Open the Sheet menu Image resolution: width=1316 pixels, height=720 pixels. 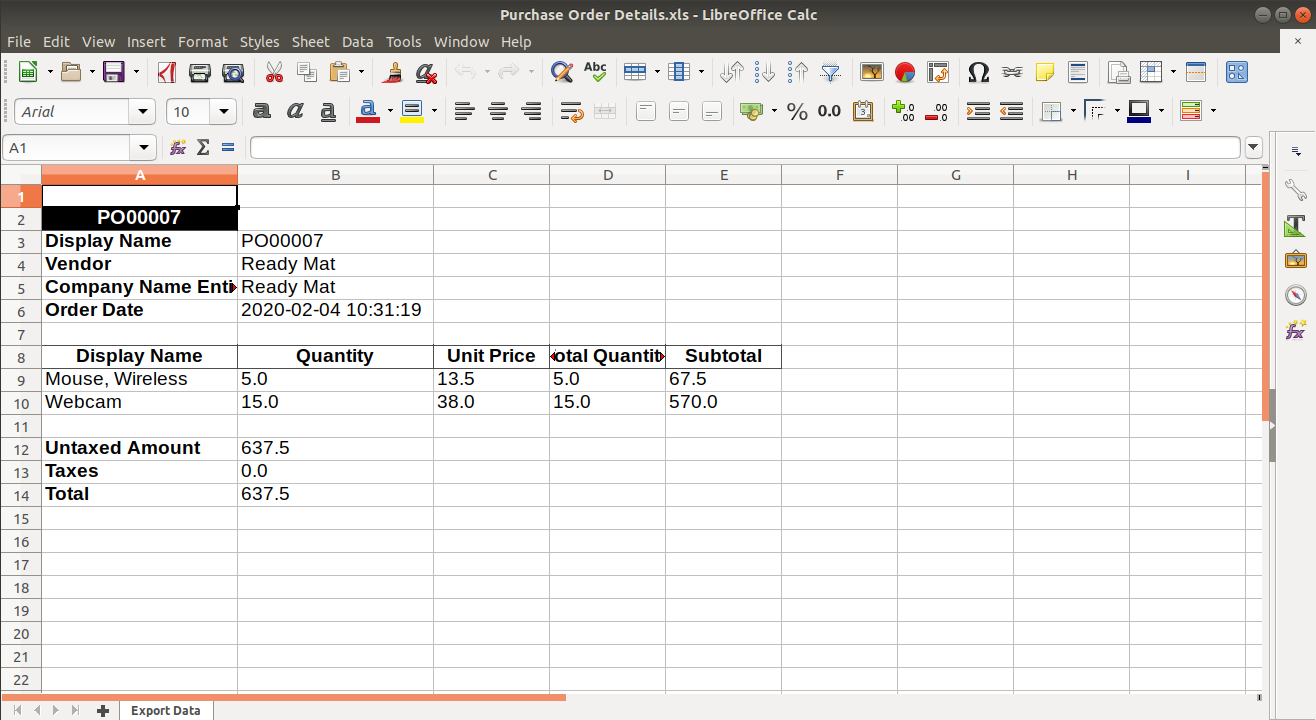coord(310,42)
